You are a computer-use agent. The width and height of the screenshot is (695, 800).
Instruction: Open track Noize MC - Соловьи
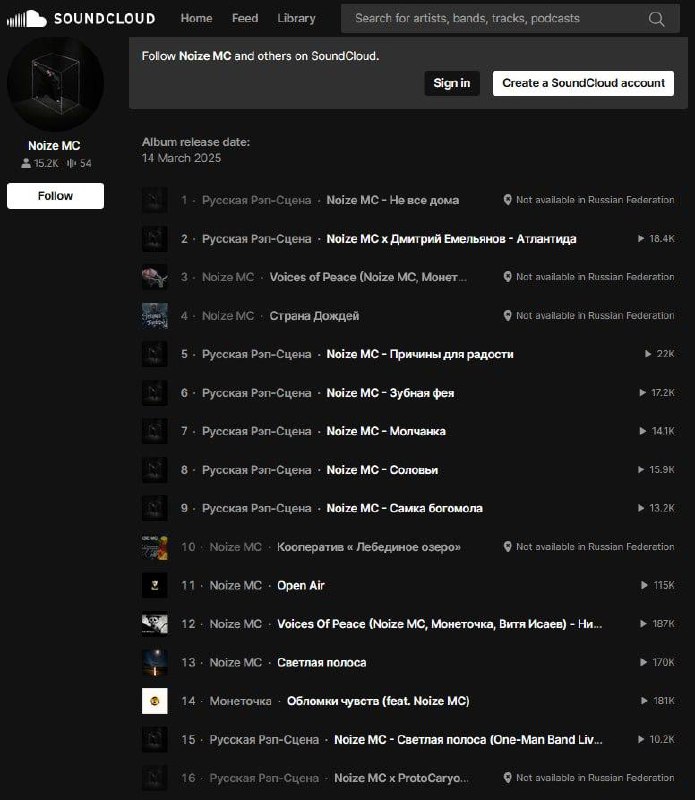point(382,470)
